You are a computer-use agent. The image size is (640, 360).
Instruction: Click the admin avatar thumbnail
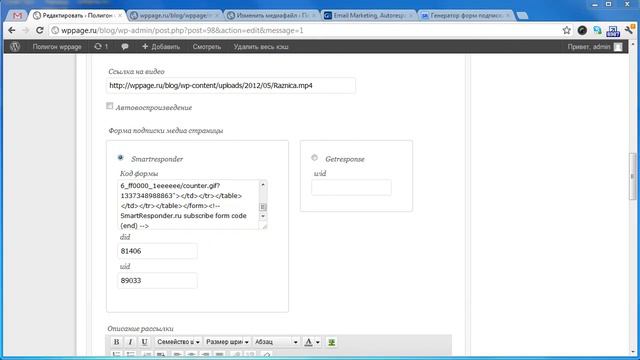[x=618, y=47]
